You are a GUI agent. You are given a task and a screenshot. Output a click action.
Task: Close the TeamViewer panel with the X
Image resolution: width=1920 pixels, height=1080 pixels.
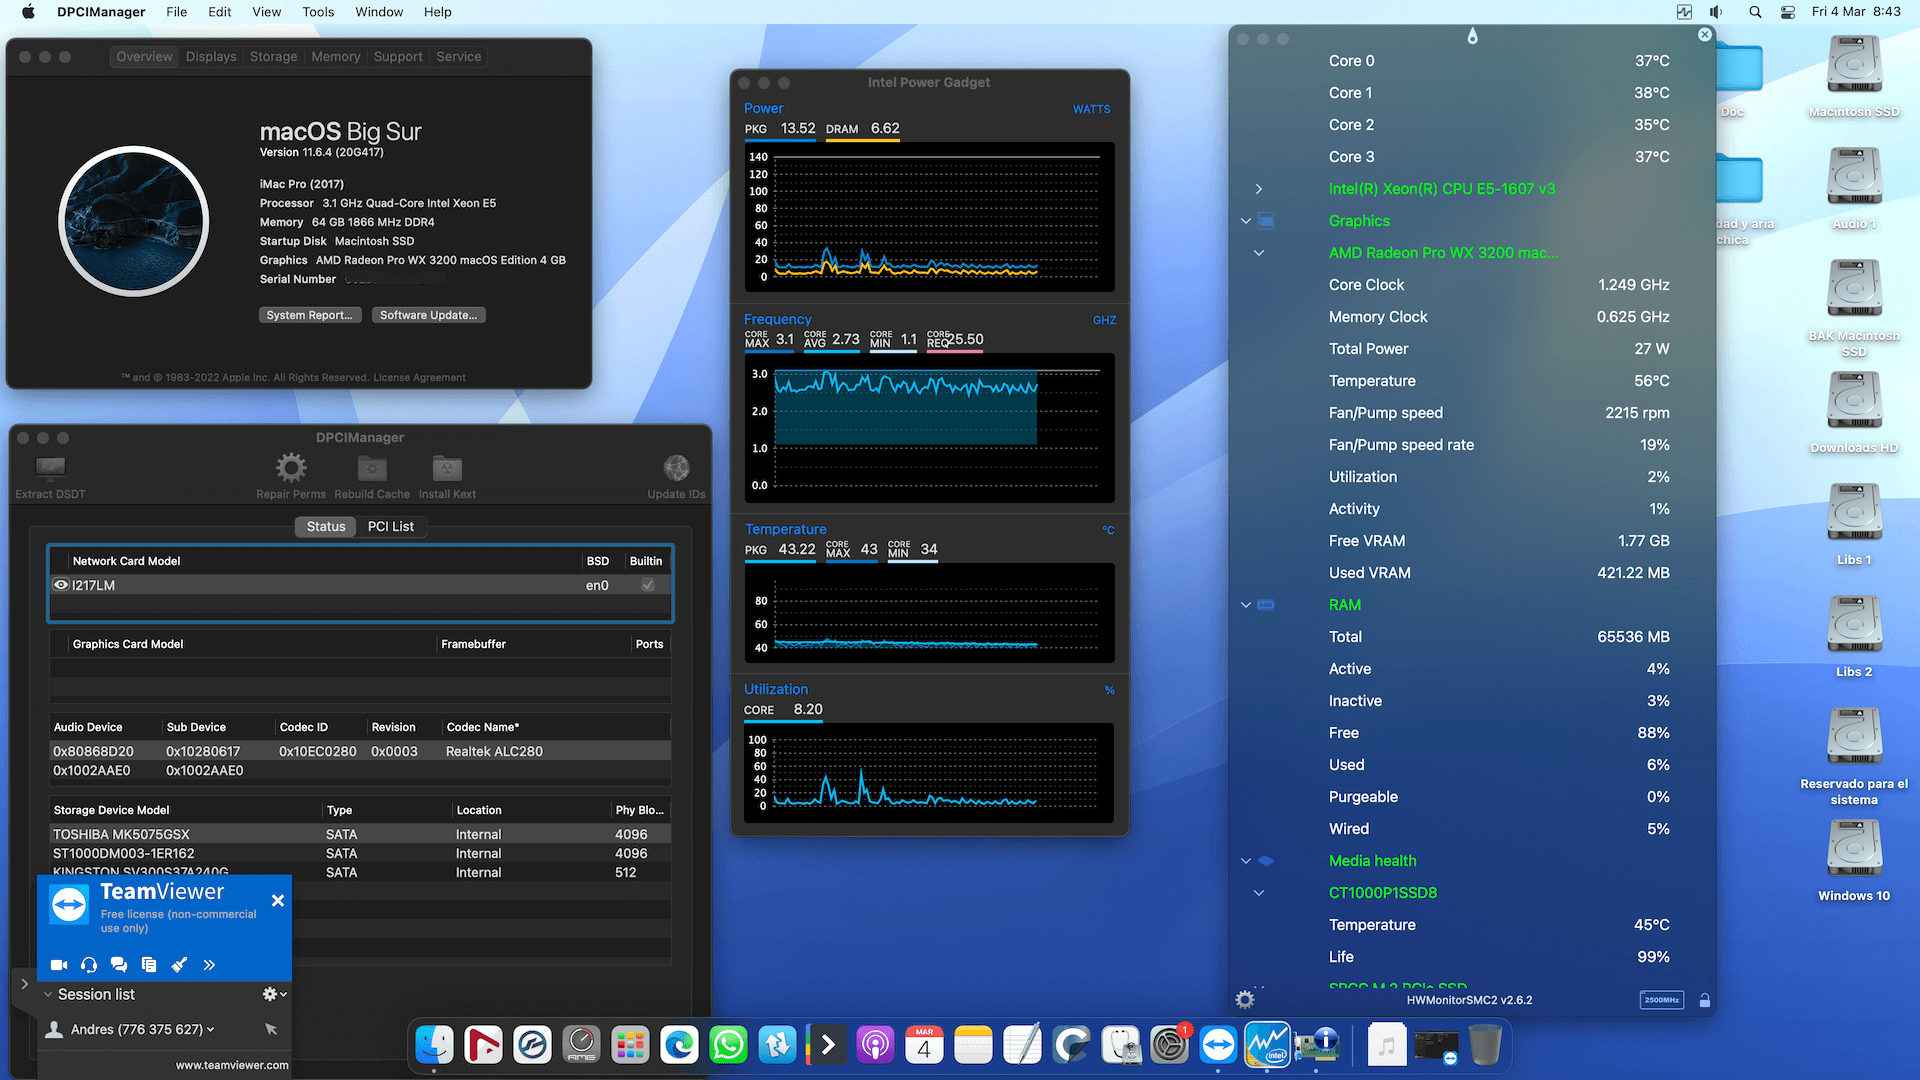pyautogui.click(x=278, y=900)
